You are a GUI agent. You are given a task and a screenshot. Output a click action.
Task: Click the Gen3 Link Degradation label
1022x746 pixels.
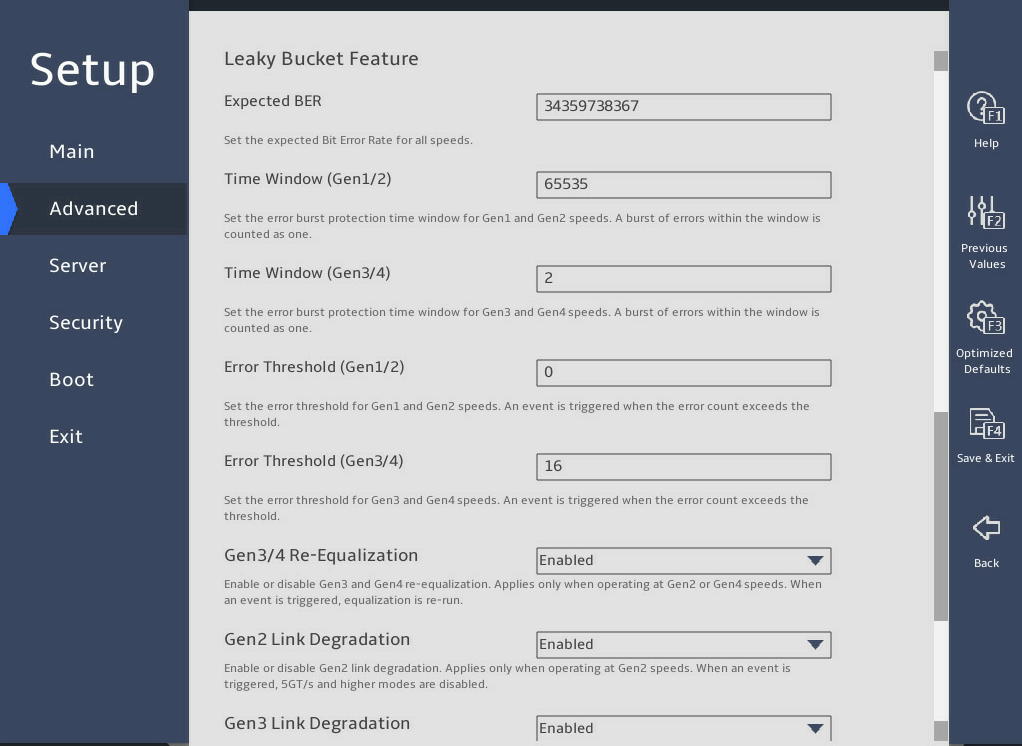click(317, 723)
